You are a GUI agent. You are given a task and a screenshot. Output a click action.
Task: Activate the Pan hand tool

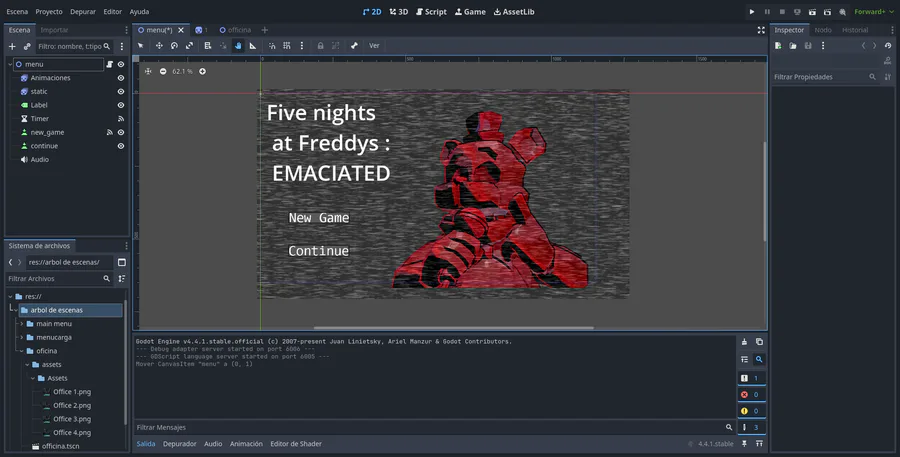pos(238,45)
